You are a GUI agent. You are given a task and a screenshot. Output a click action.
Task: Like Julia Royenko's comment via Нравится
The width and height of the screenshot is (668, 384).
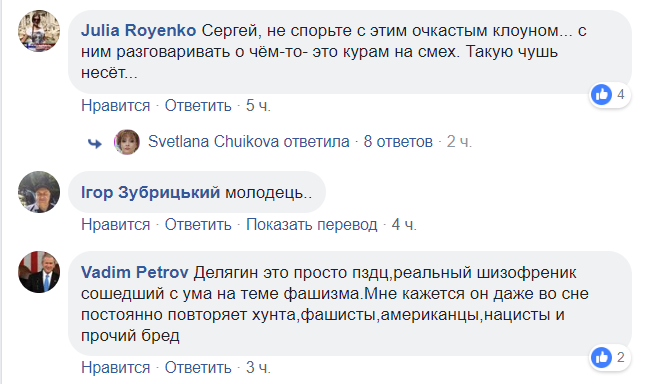(115, 105)
